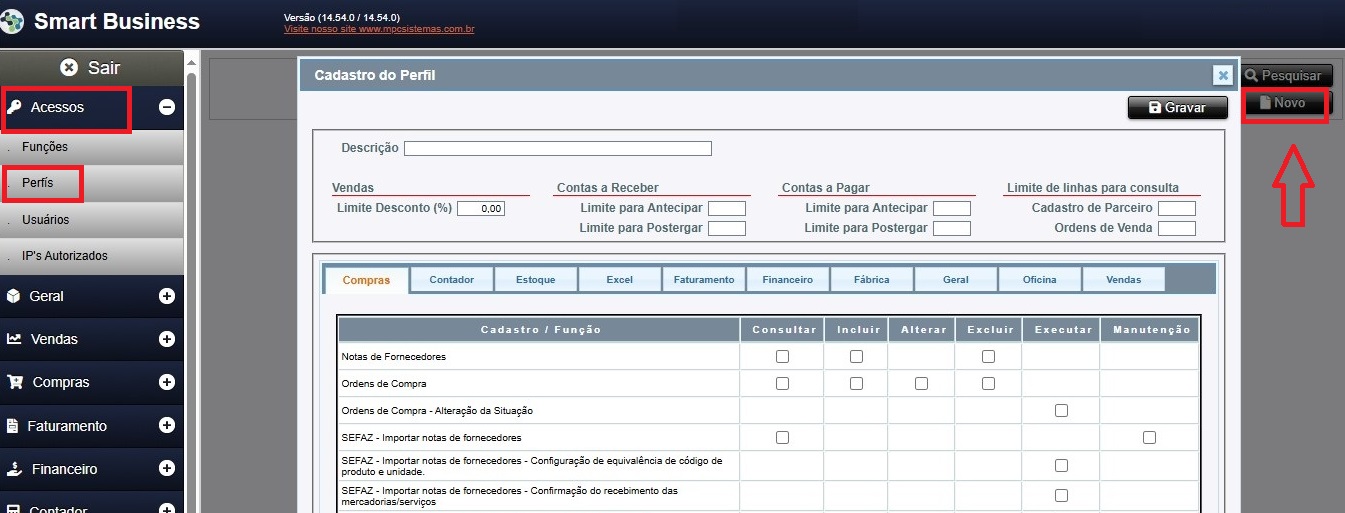This screenshot has height=513, width=1345.
Task: Click the hand-coin icon beside Financeiro
Action: [14, 469]
